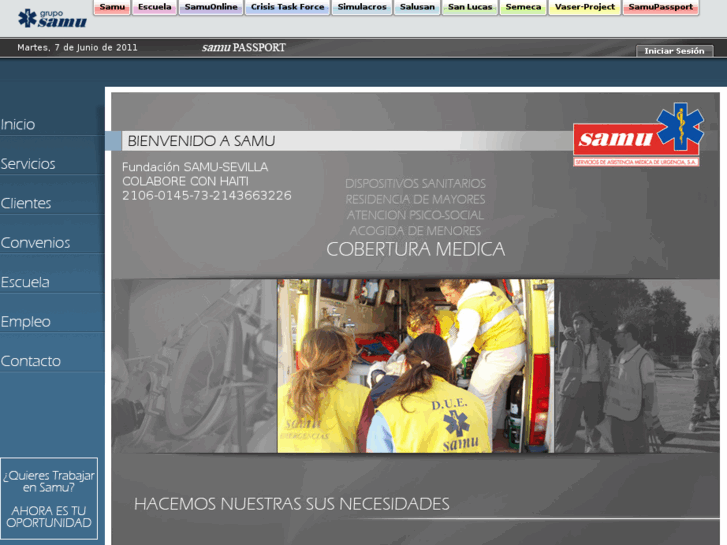Click the COBERTURA MEDICA heading
The width and height of the screenshot is (727, 545).
tap(415, 250)
